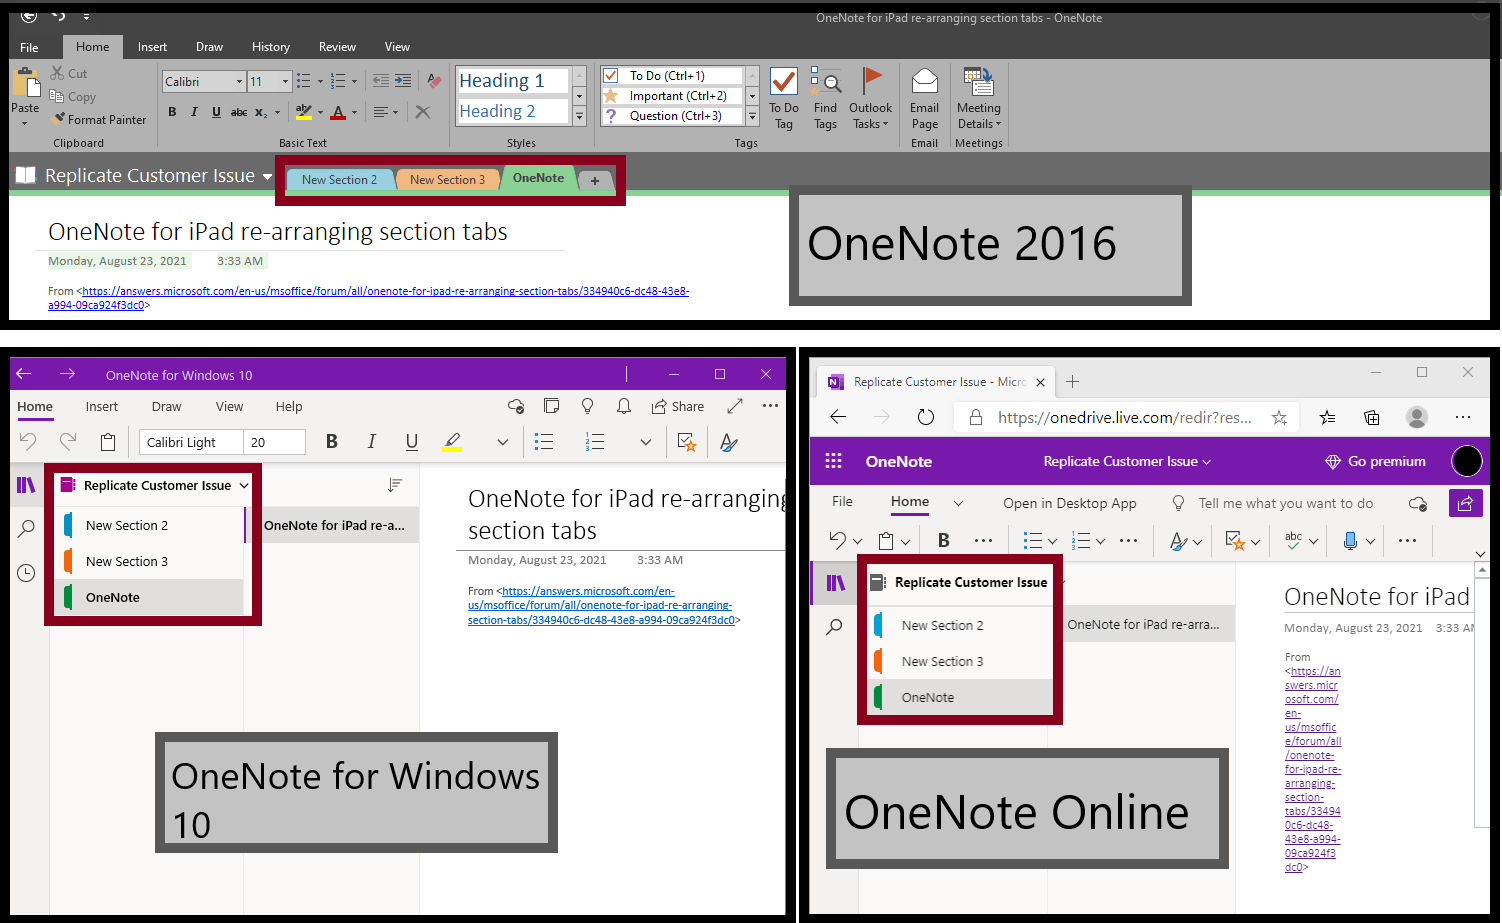Click Format Painter in OneNote 2016 ribbon

(100, 119)
